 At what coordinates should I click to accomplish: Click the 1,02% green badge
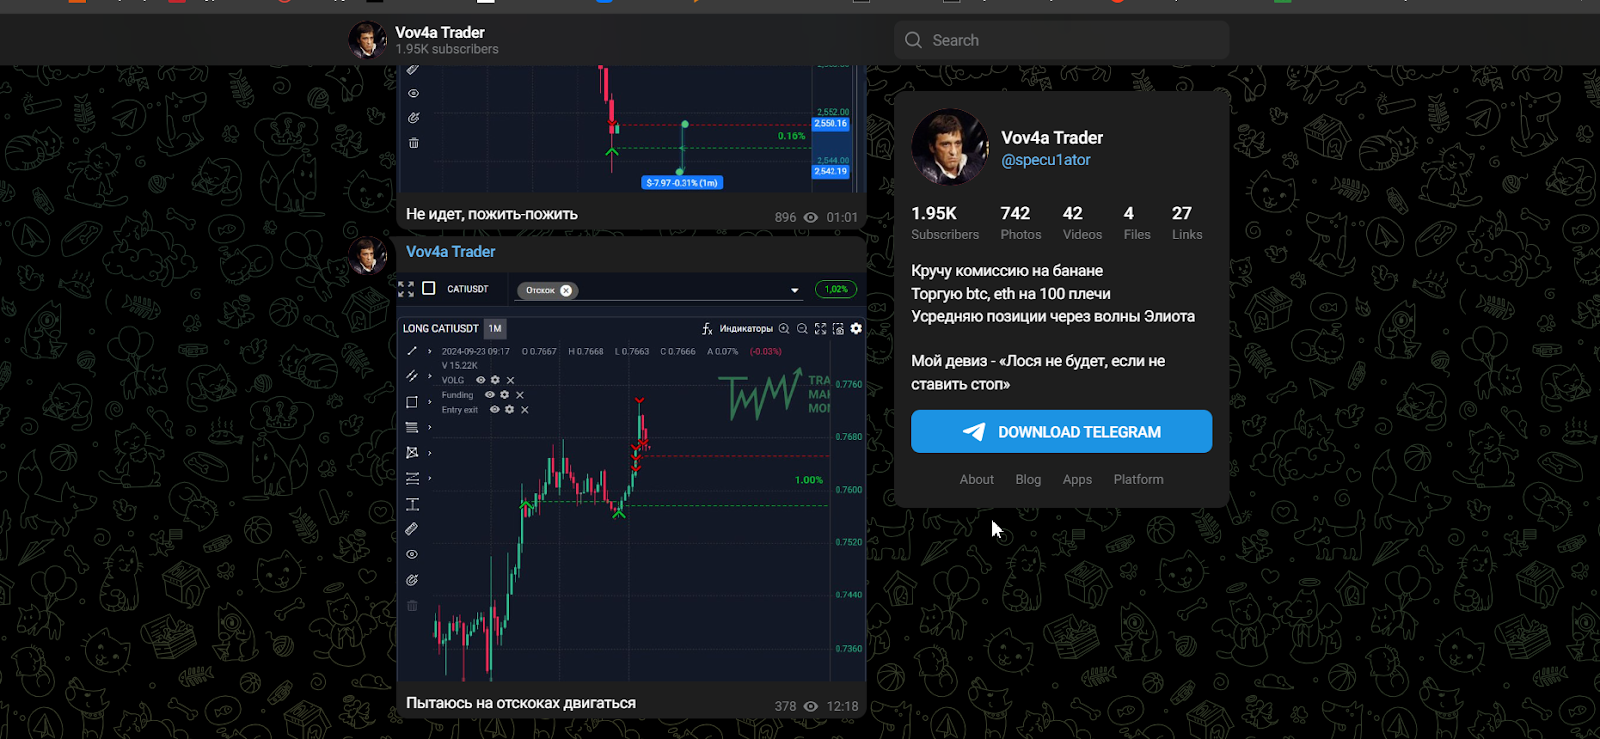836,289
